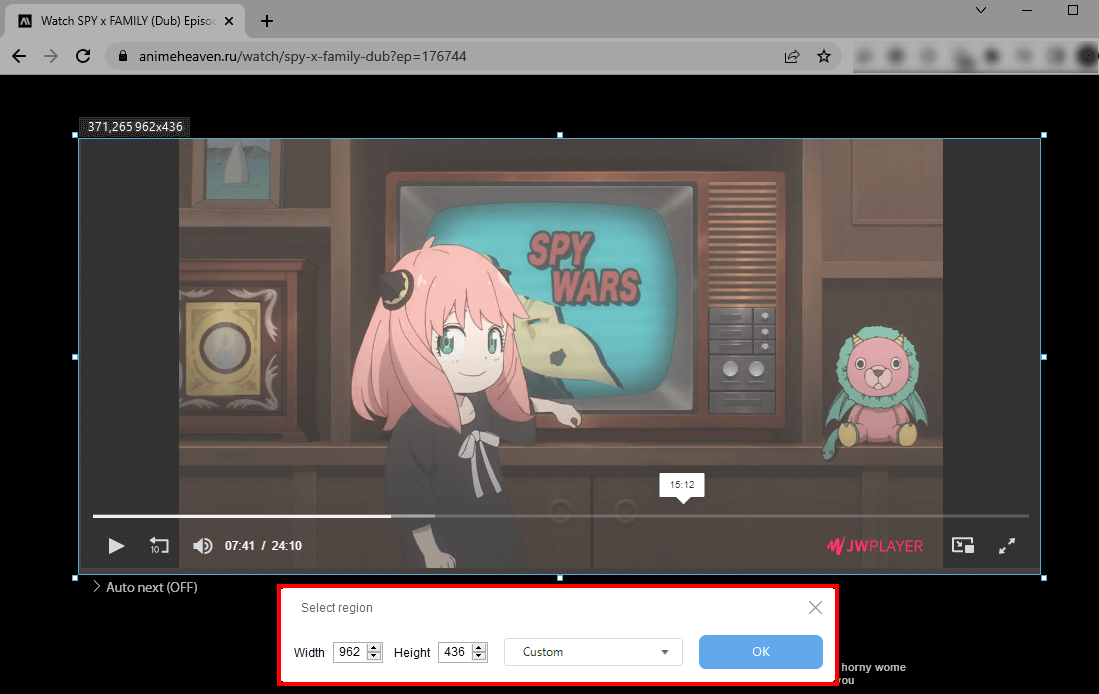Open the tab search chevron menu
Viewport: 1099px width, 694px height.
981,10
